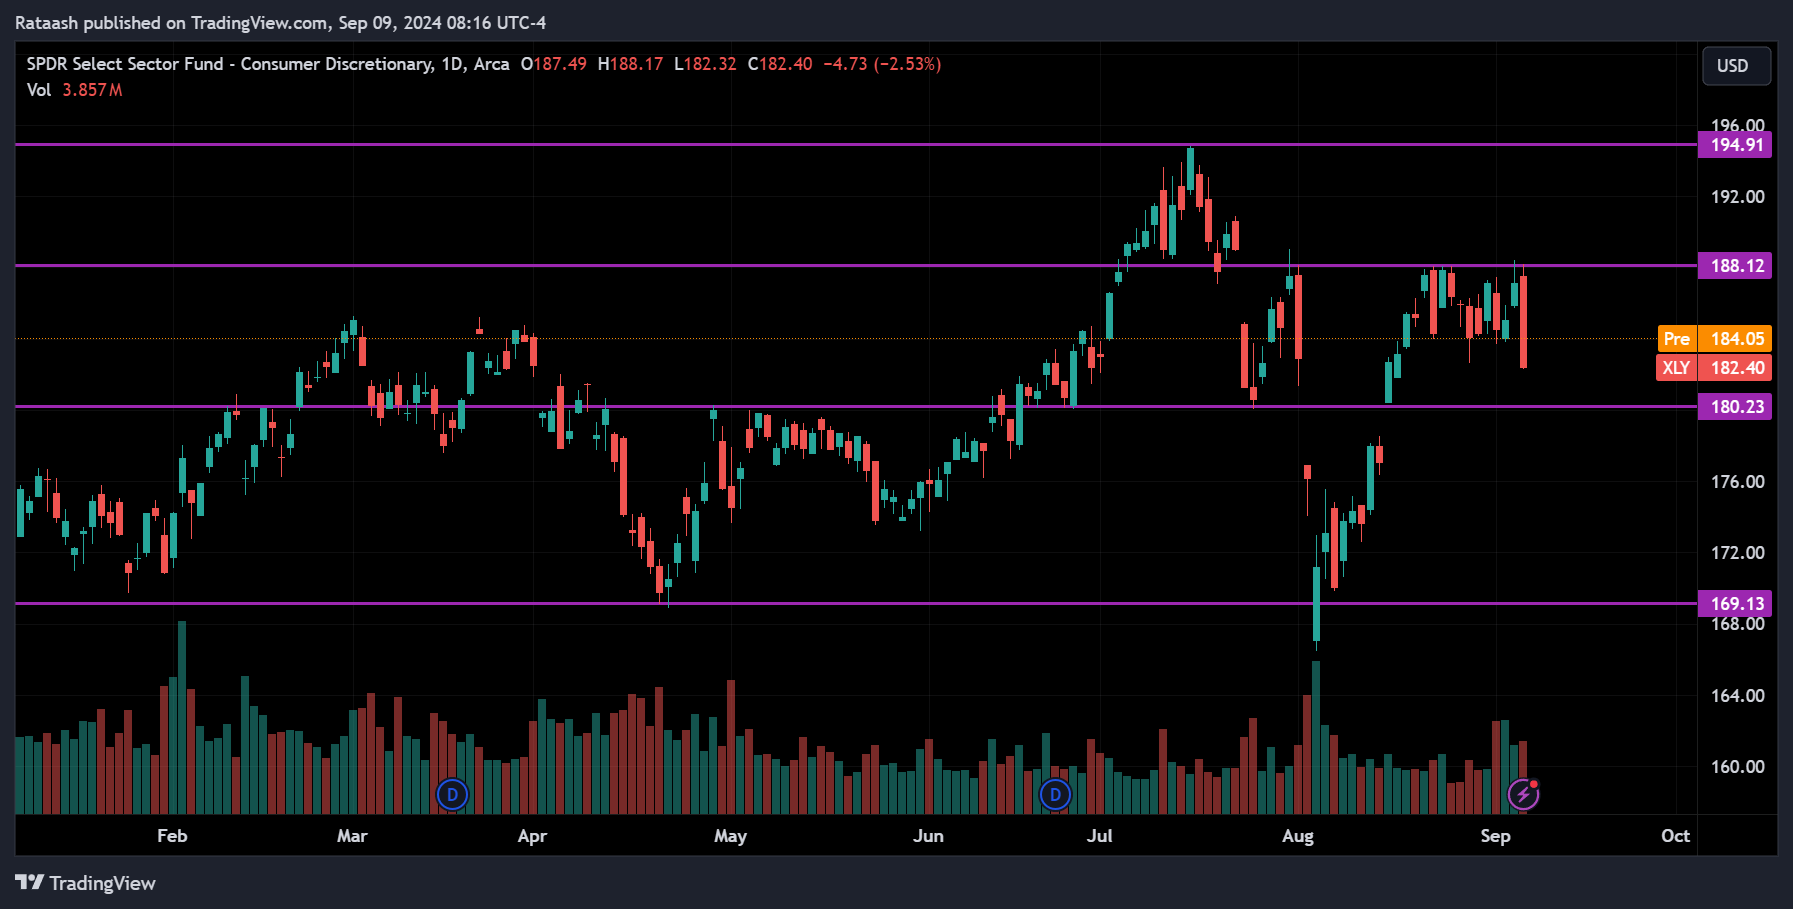Open the lightning events icon near Sep
1793x909 pixels.
(x=1523, y=795)
